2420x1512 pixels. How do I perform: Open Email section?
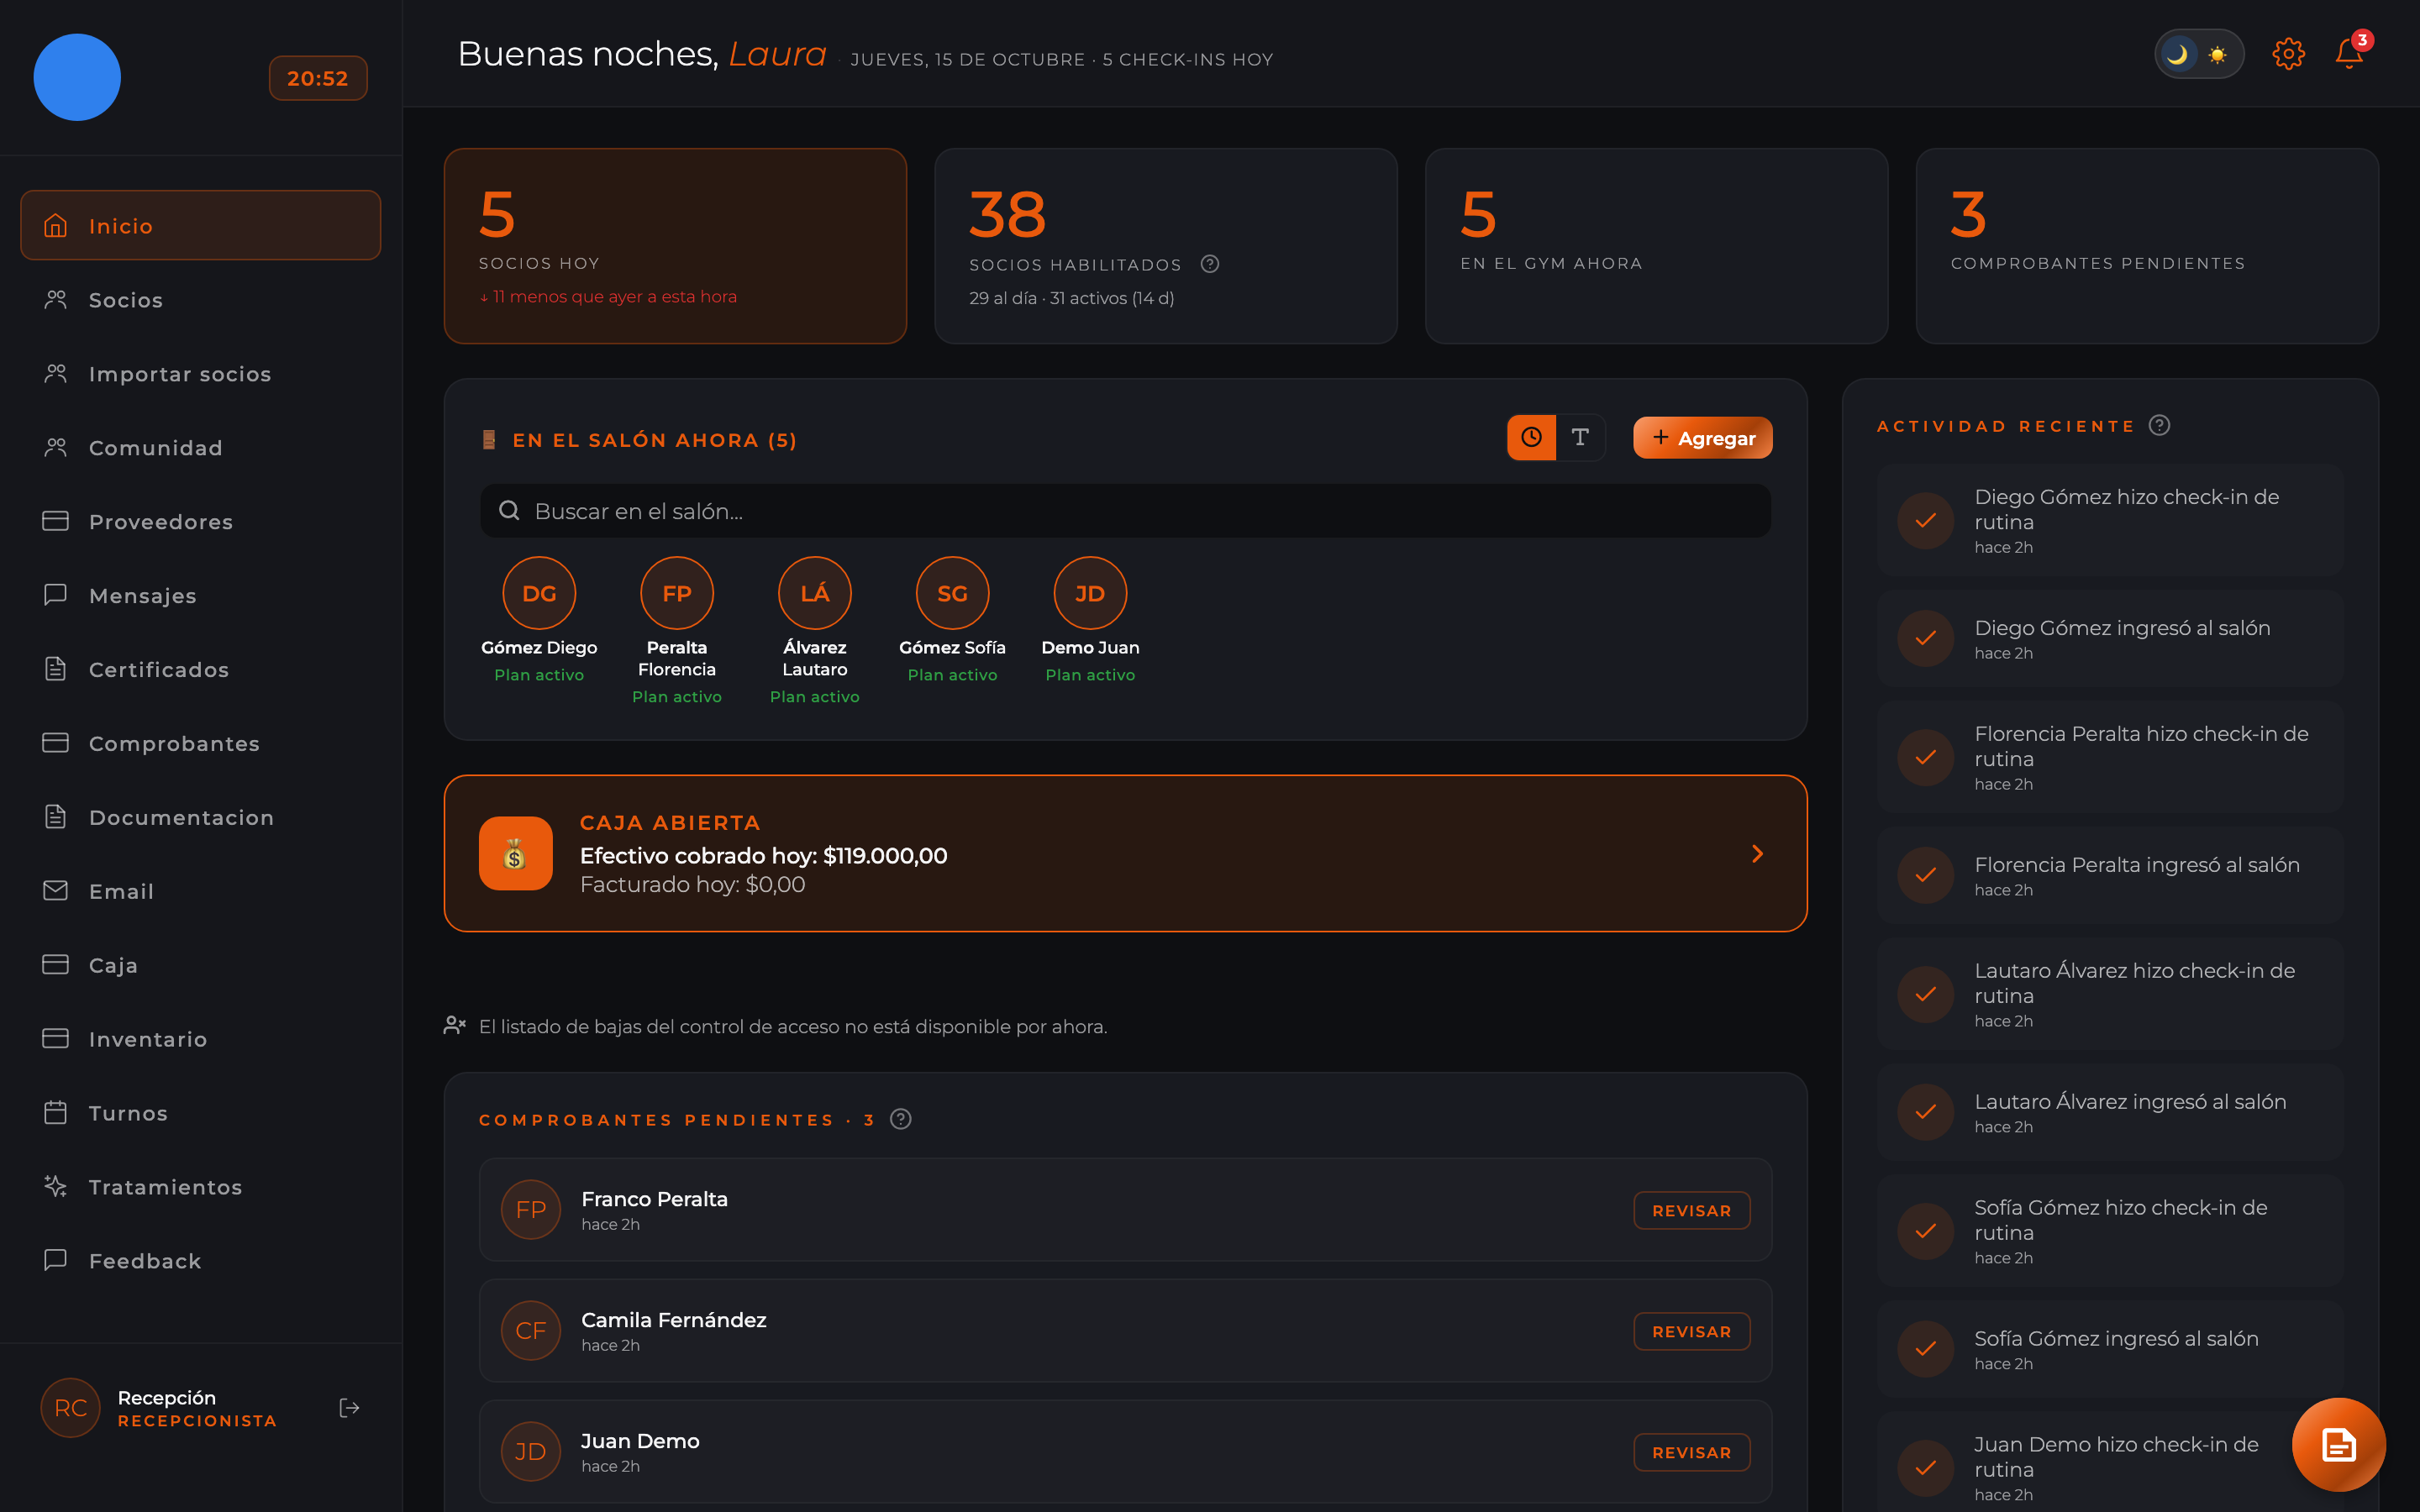point(201,892)
